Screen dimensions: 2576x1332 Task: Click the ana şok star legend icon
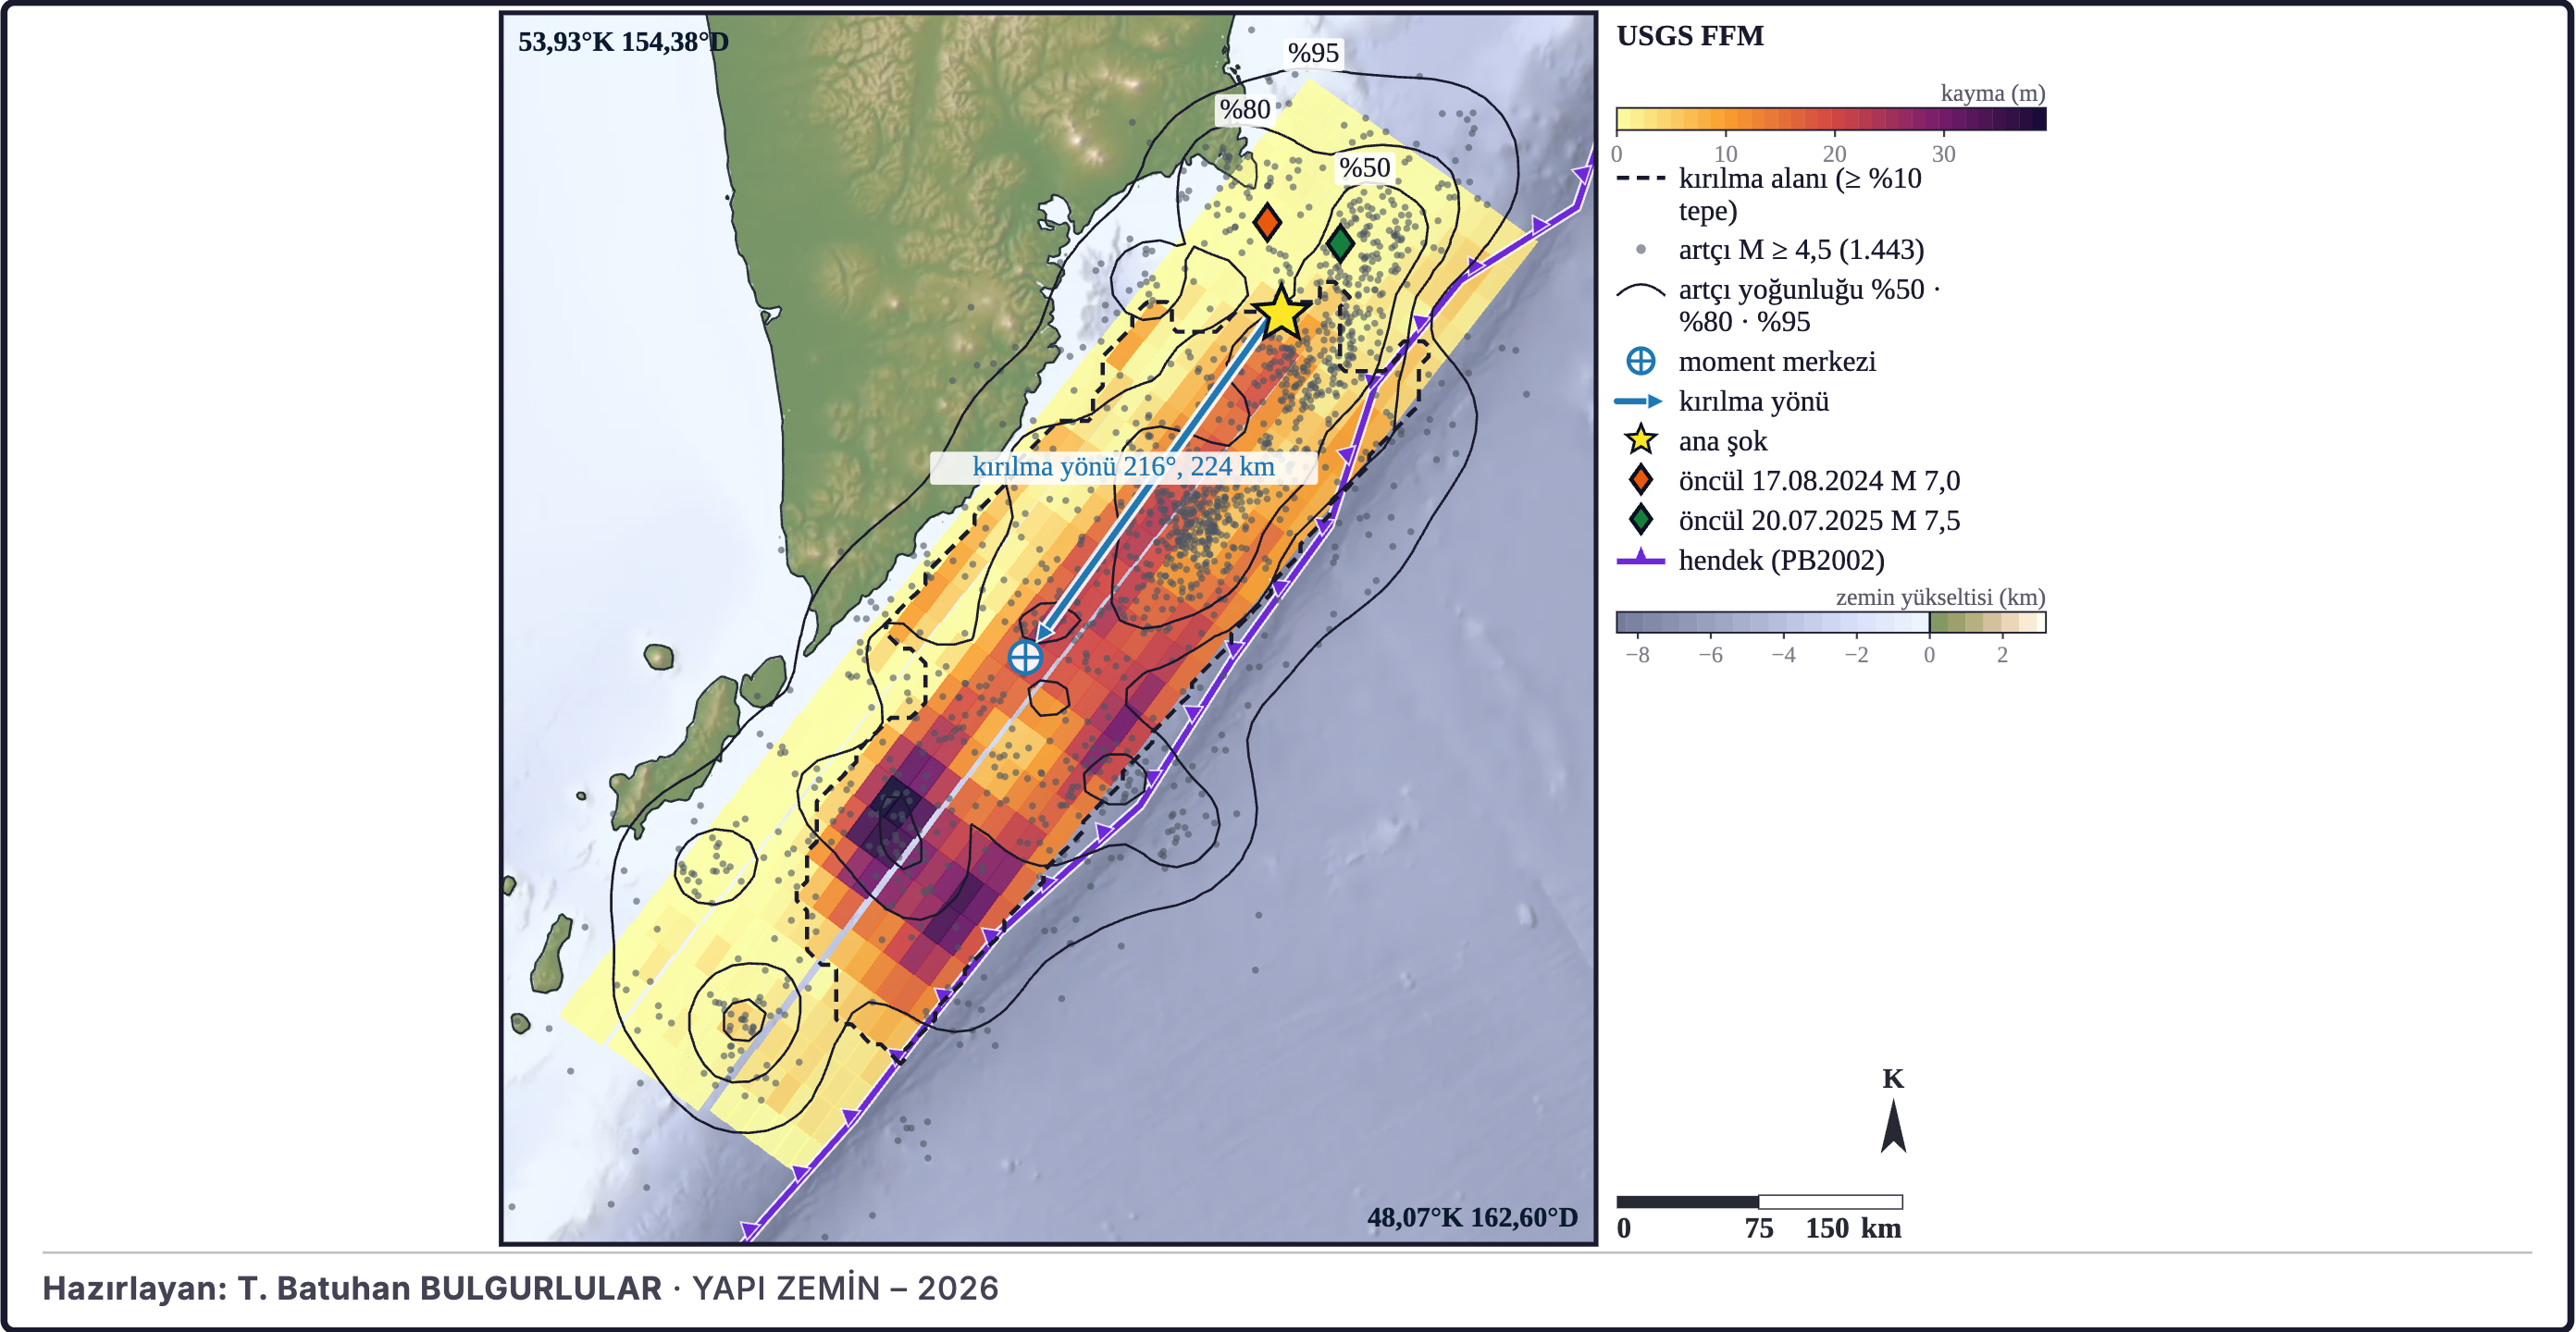tap(1640, 440)
